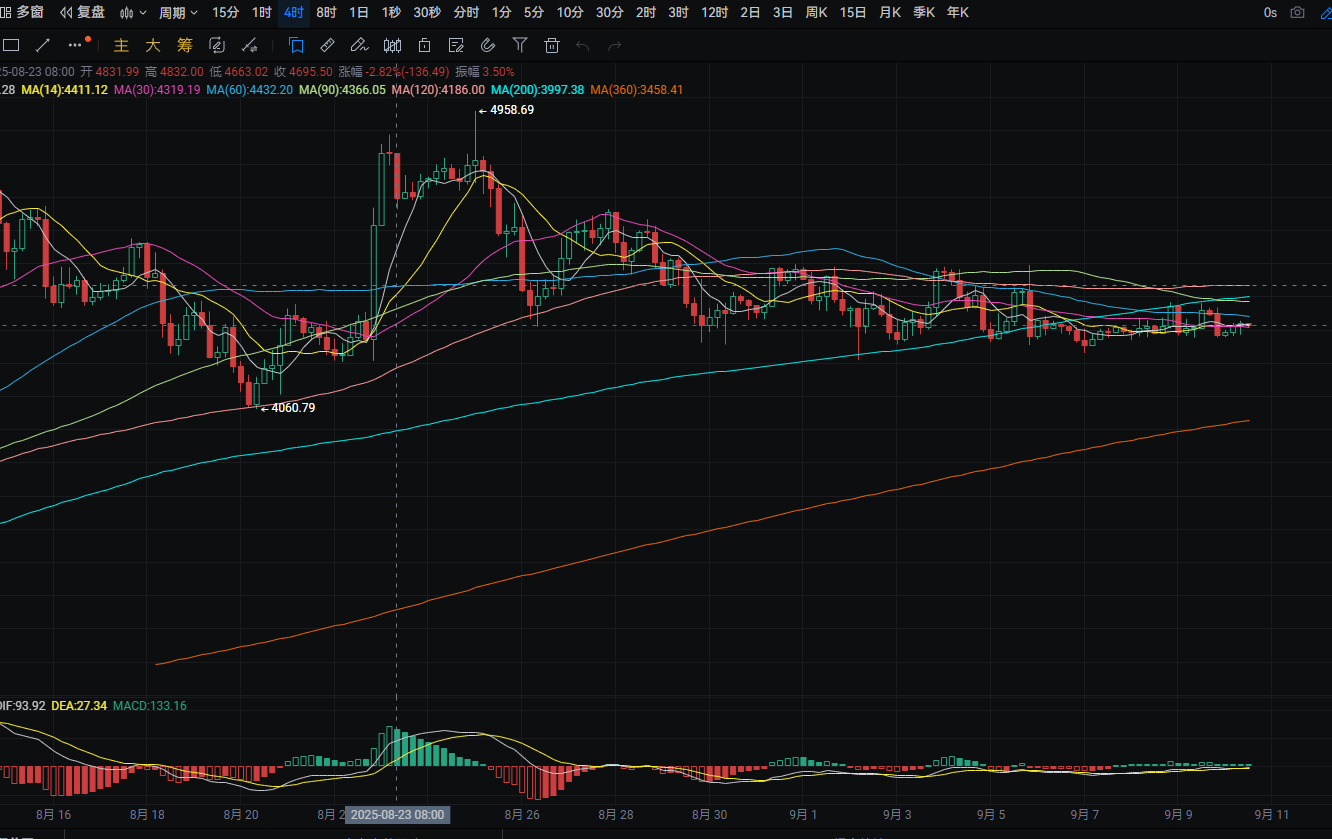Switch to the 3时 timeframe

[678, 13]
